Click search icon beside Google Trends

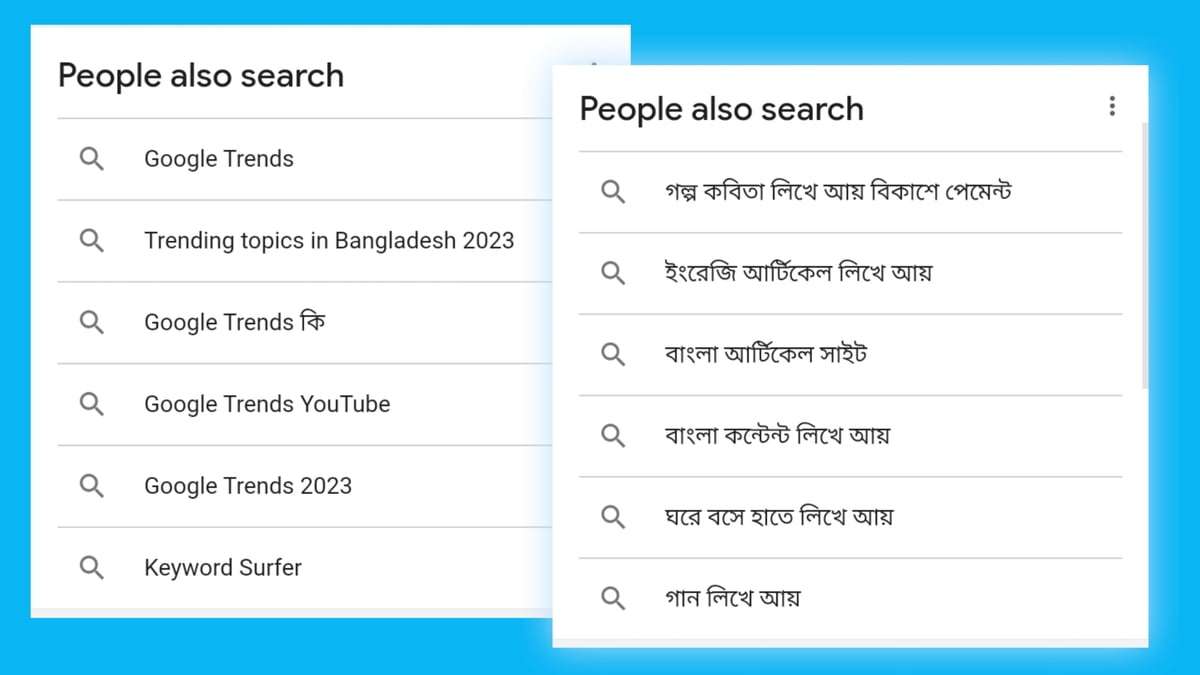[91, 159]
